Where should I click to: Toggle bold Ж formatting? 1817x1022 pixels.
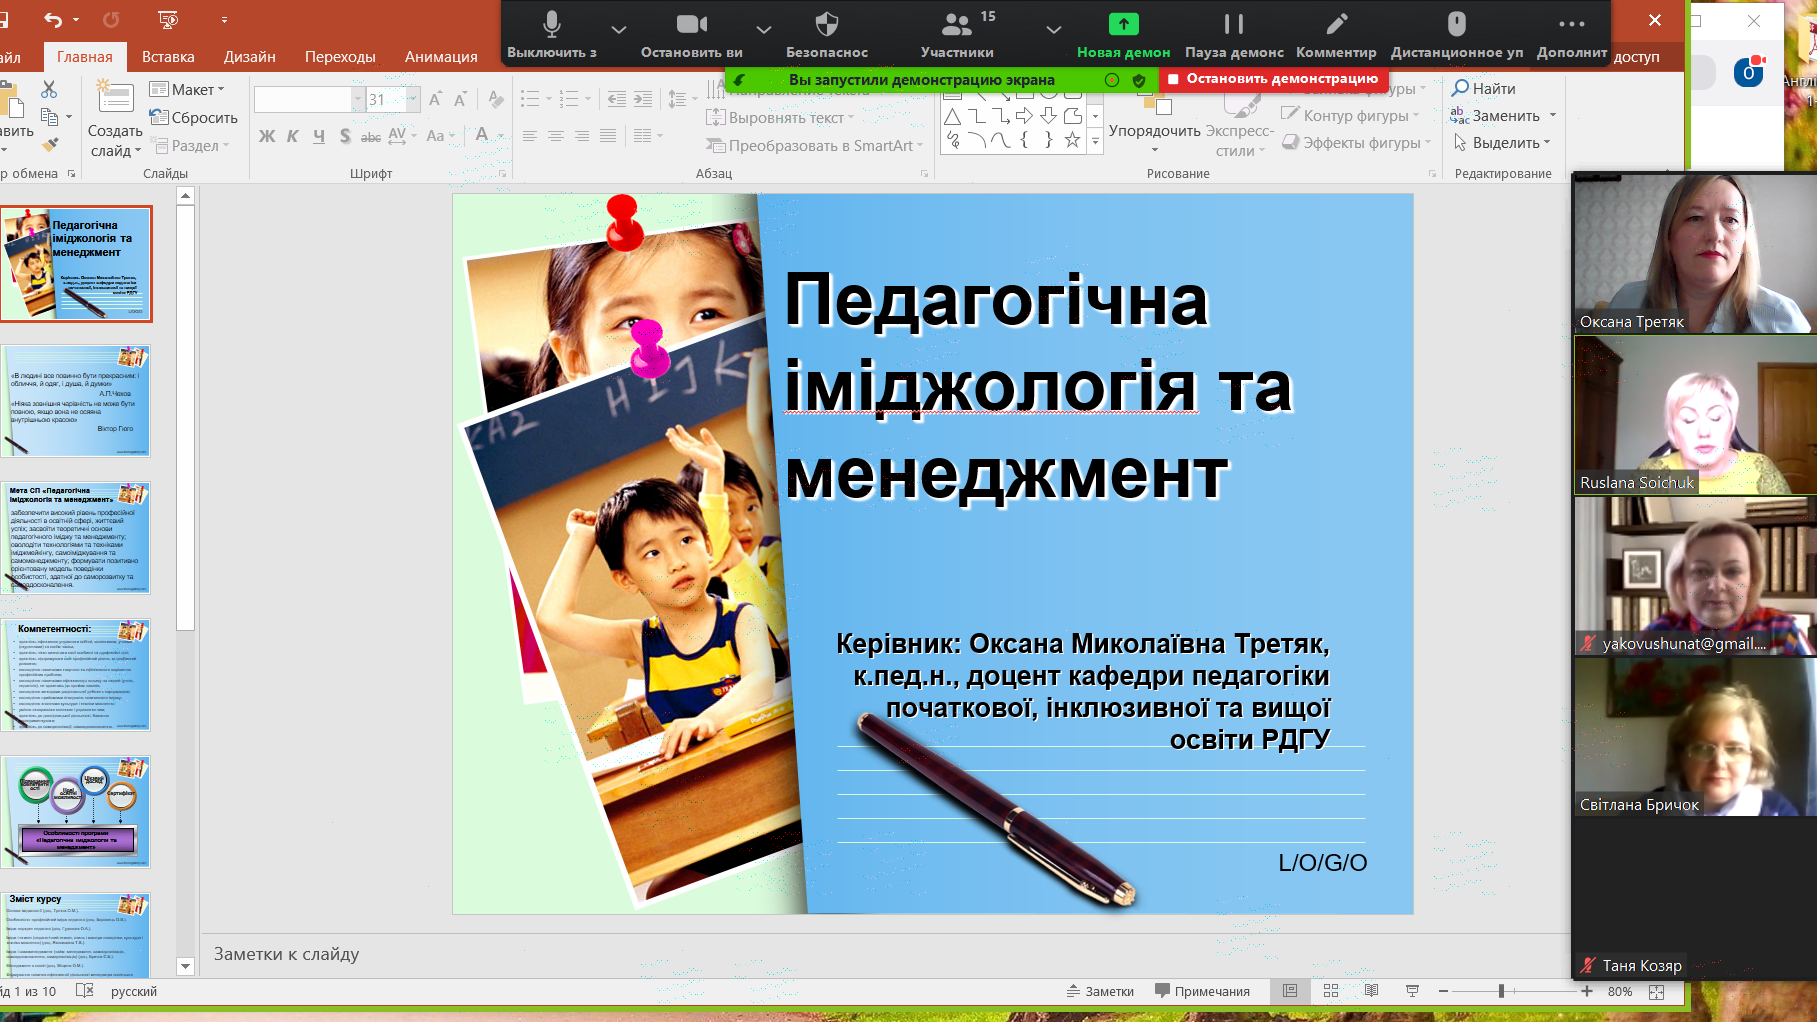(267, 136)
